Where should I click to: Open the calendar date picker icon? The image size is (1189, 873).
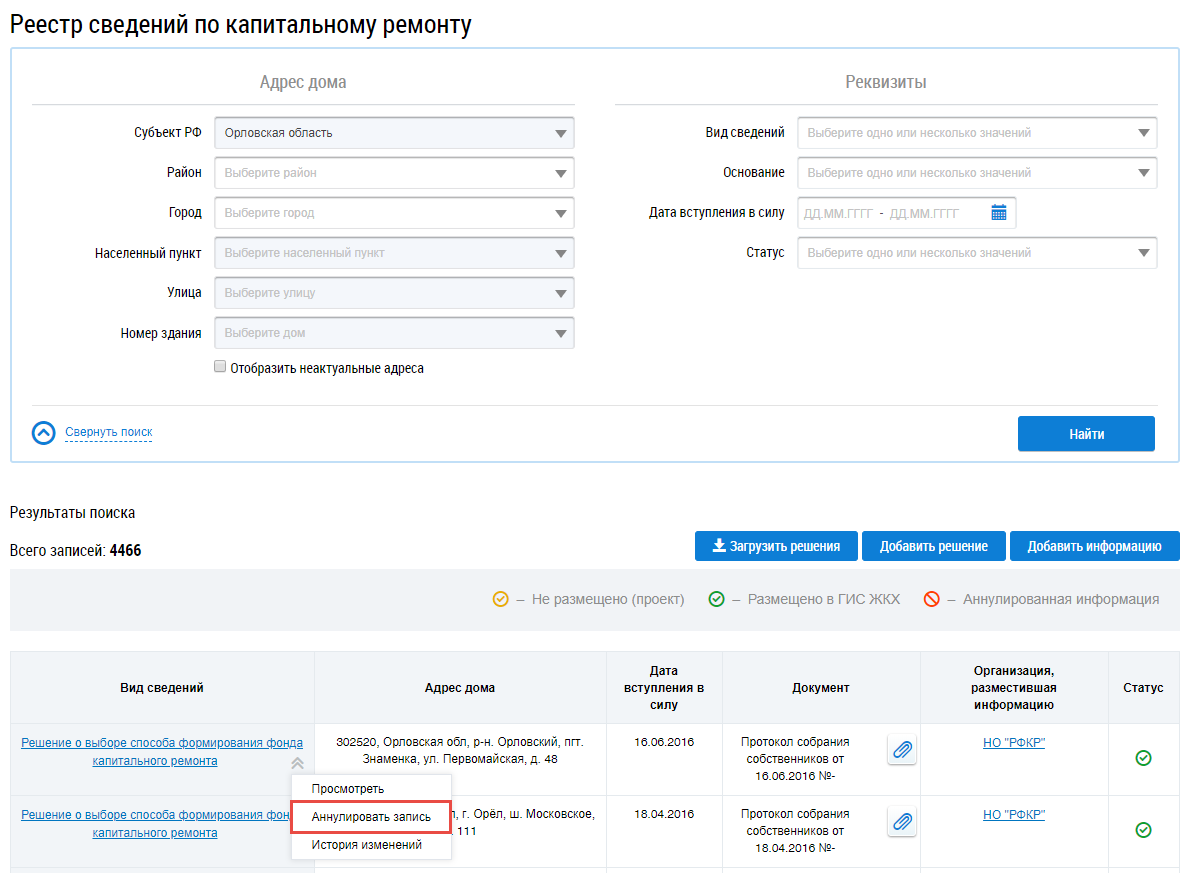tap(998, 212)
